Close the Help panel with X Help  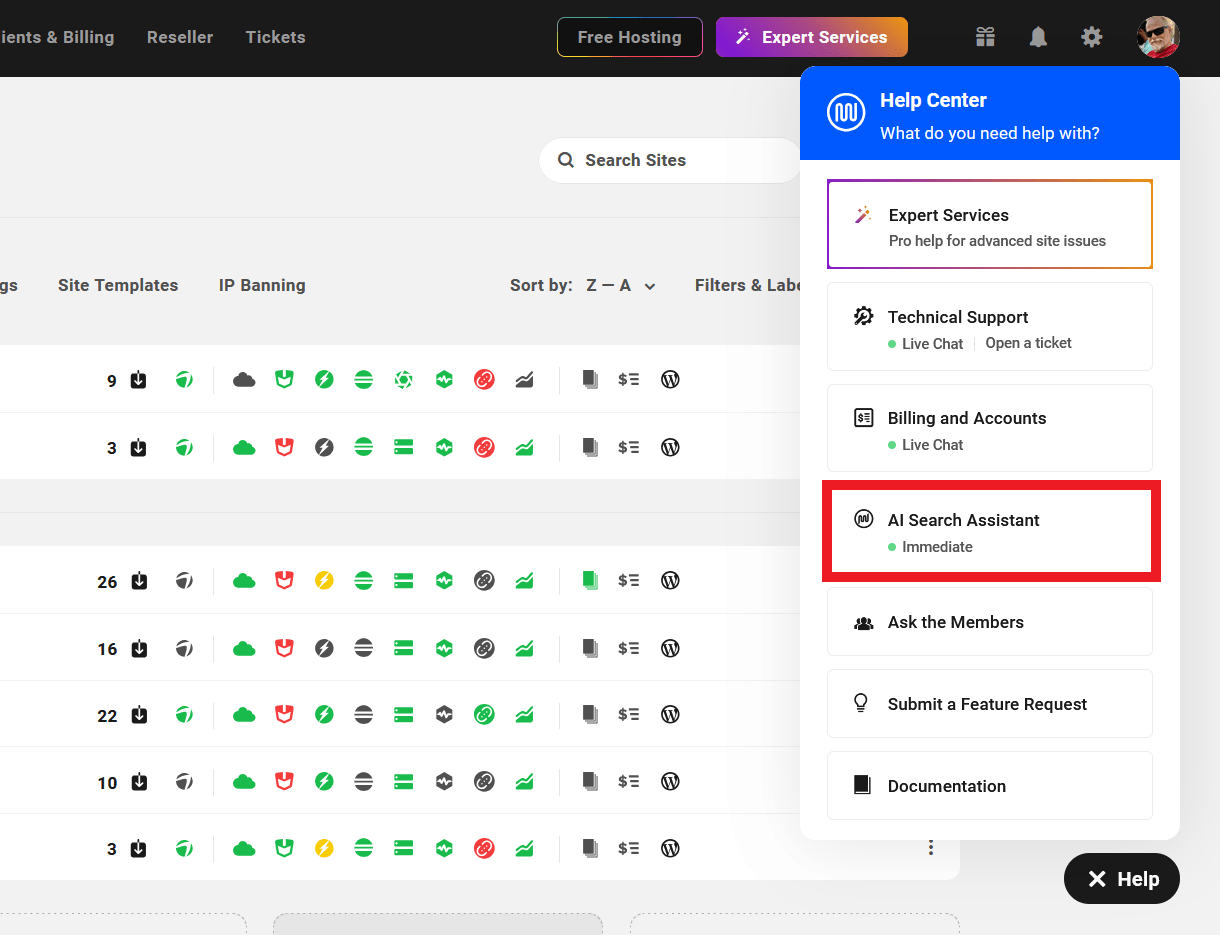pyautogui.click(x=1122, y=879)
